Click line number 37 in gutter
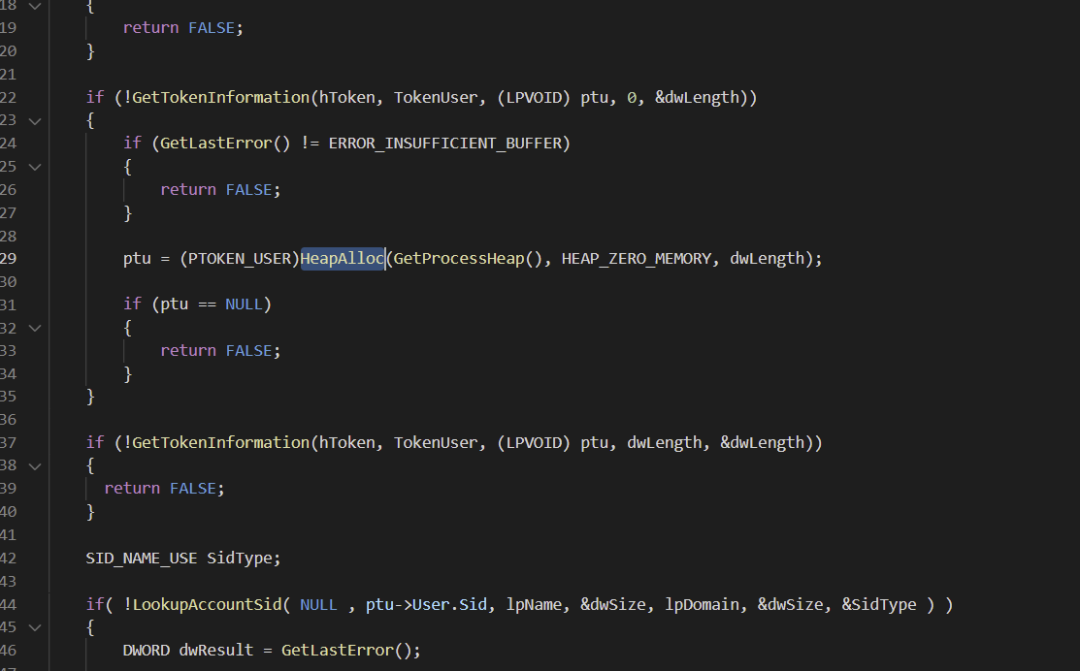The image size is (1080, 671). [x=8, y=442]
